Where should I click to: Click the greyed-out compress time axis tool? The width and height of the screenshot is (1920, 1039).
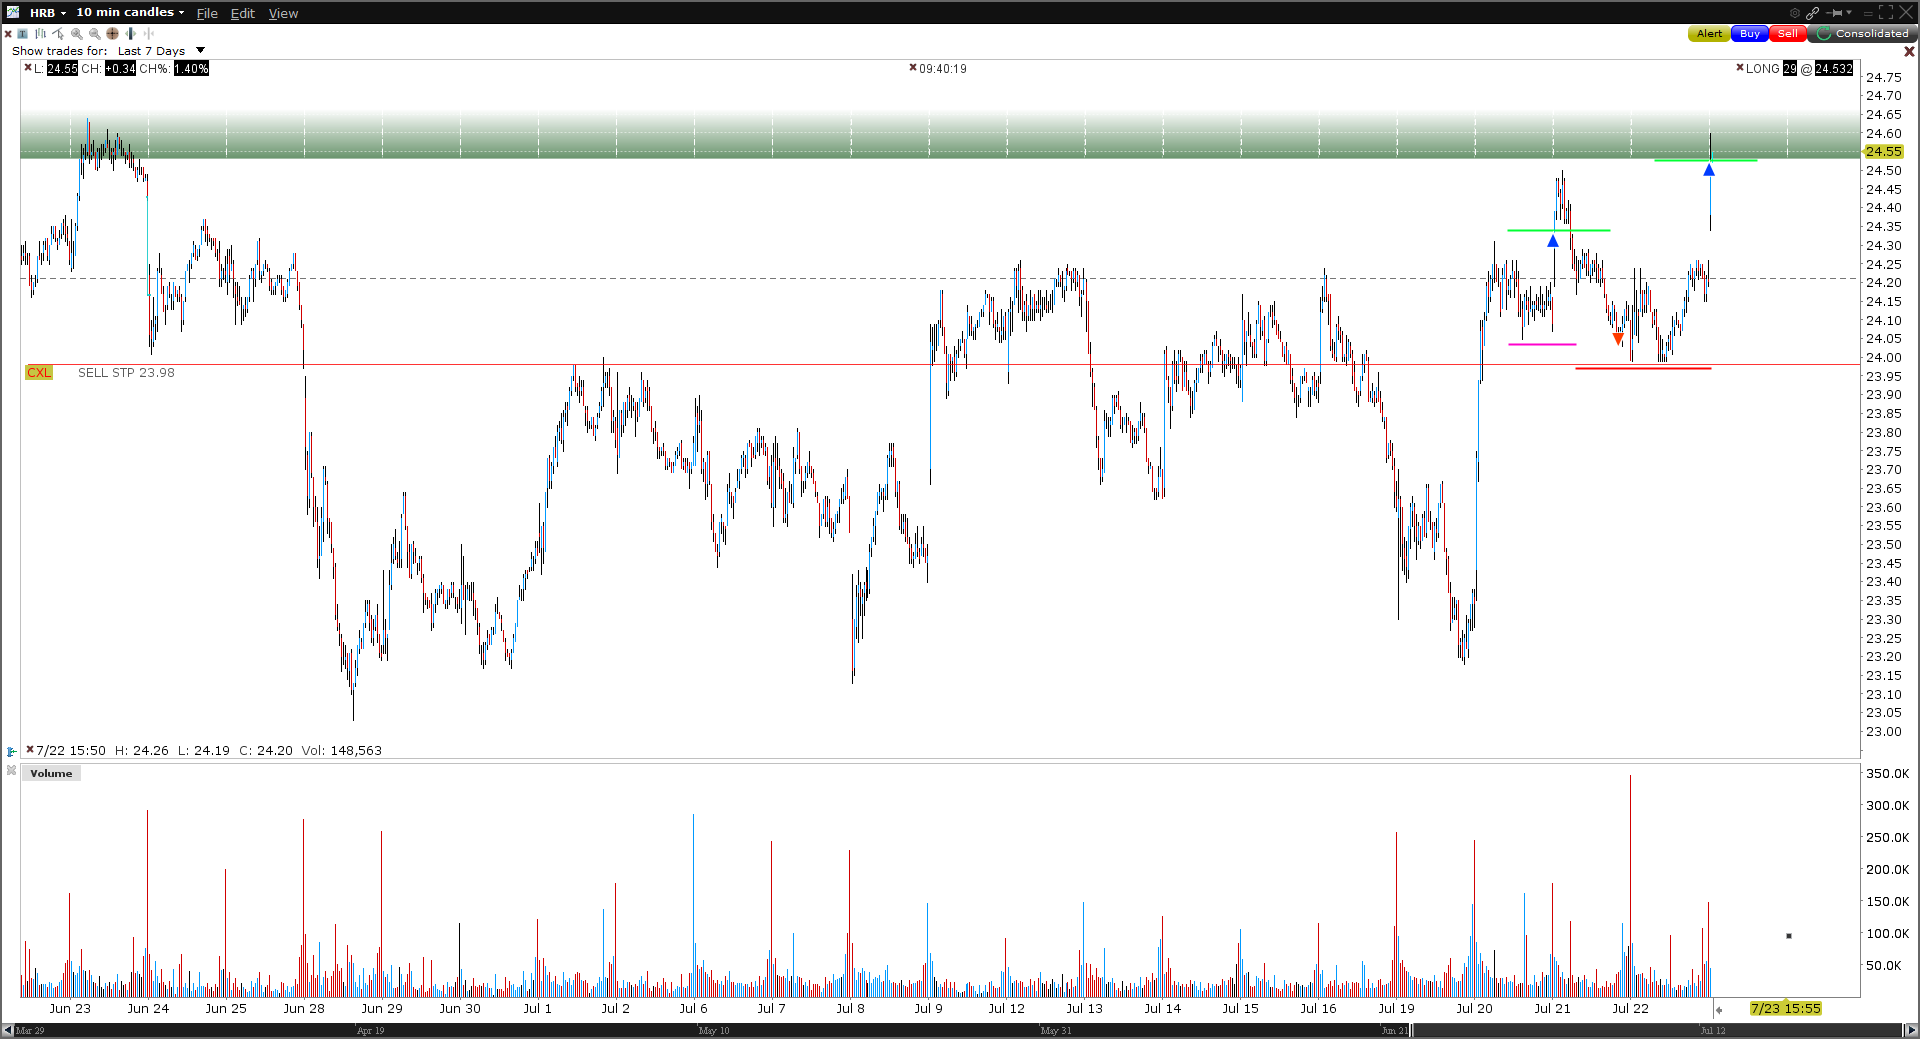(148, 34)
